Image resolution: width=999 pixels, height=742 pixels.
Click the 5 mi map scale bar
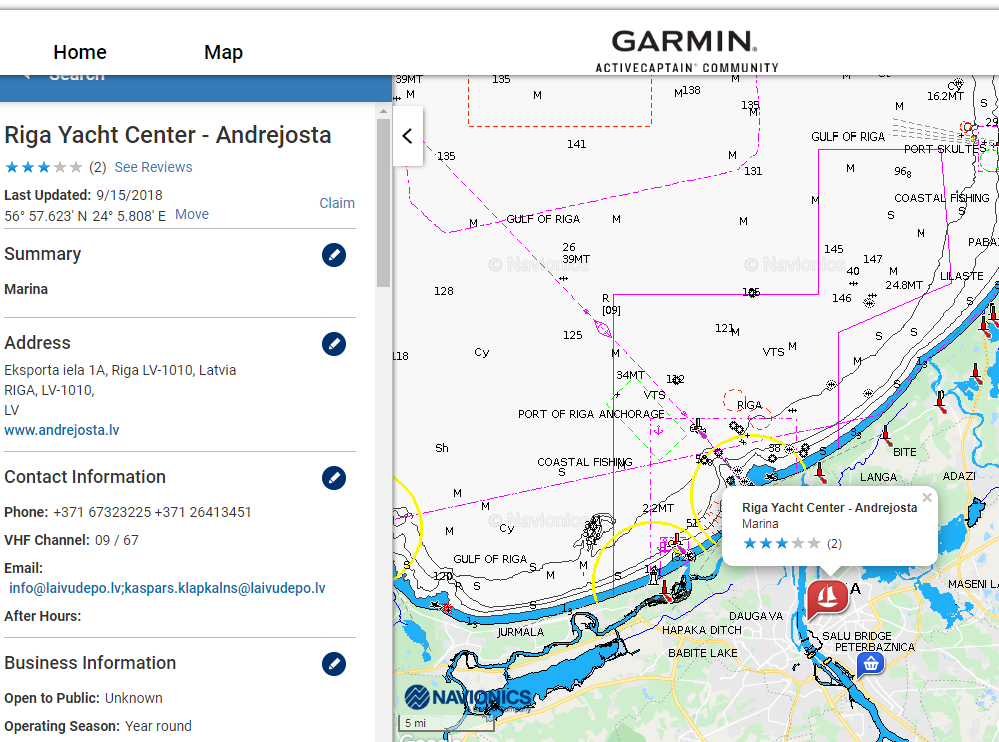tap(446, 724)
